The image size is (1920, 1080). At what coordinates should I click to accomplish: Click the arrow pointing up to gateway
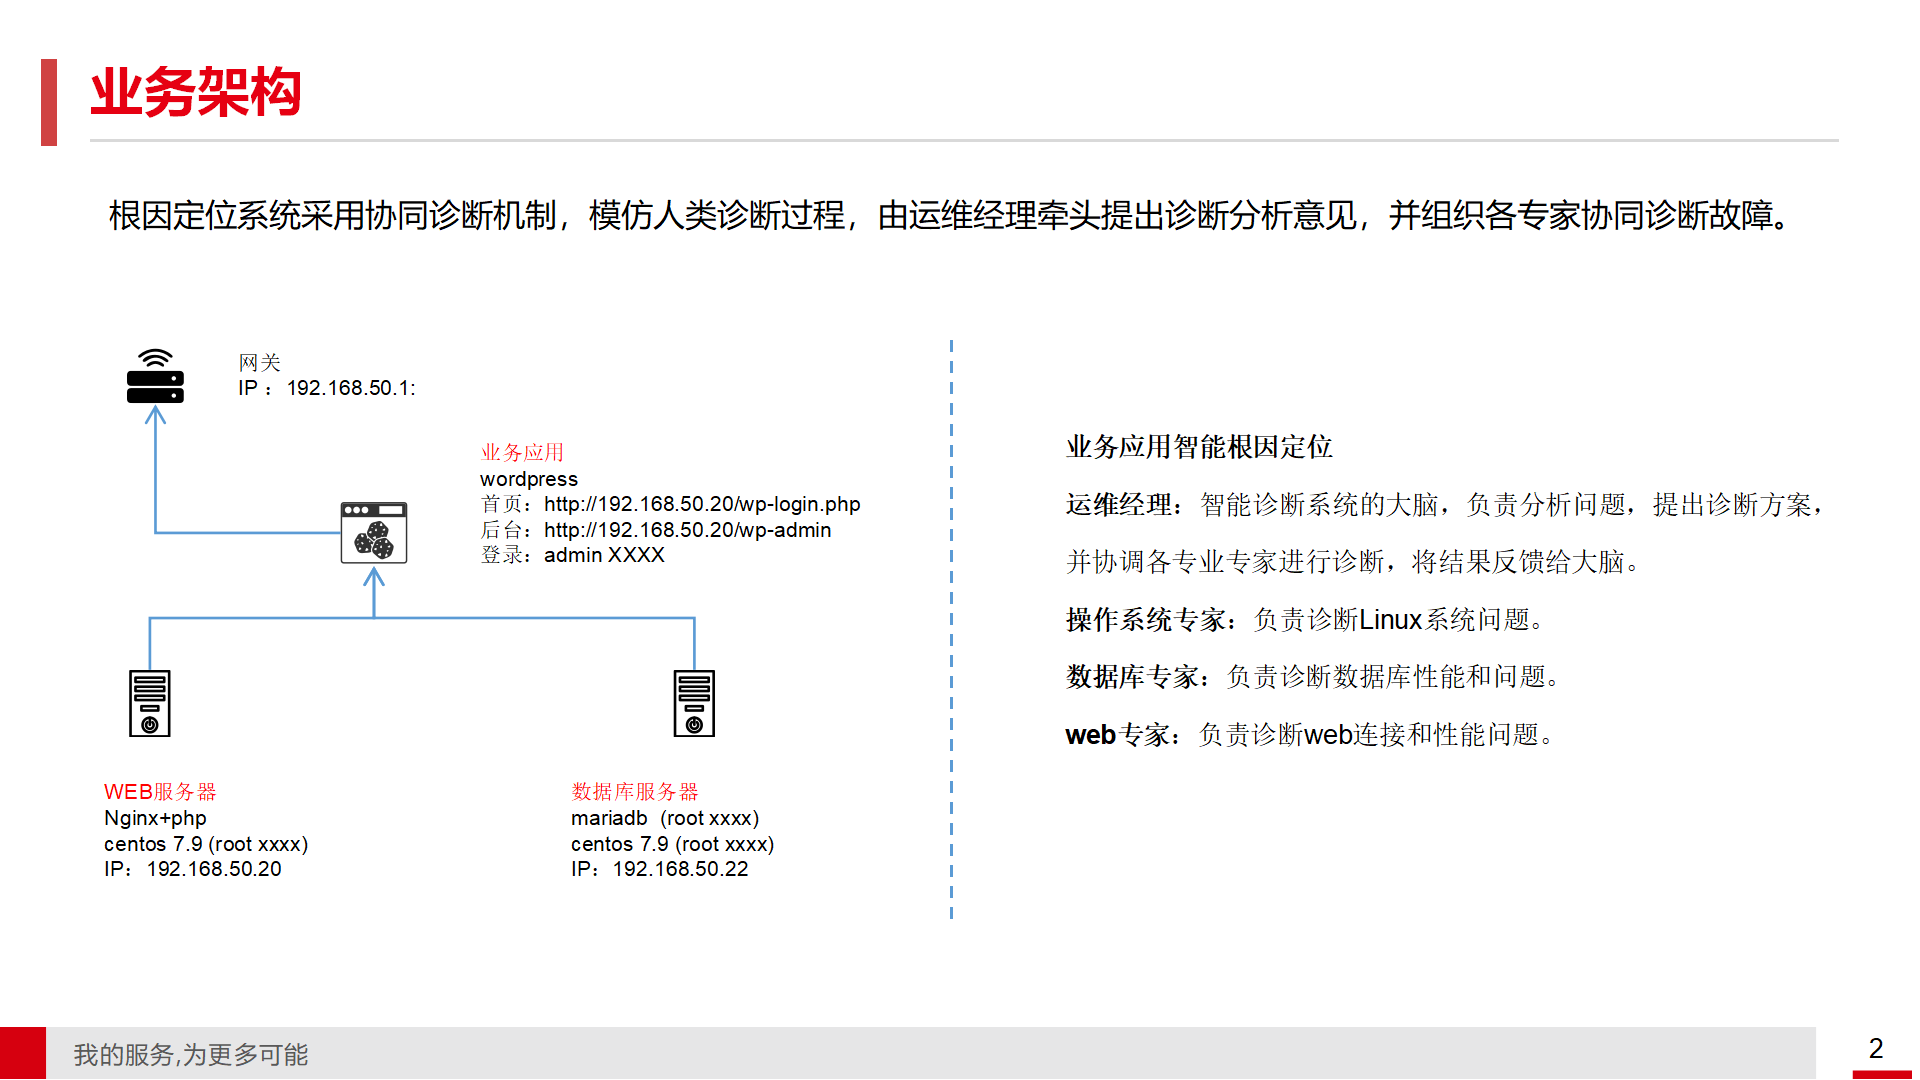pos(155,416)
